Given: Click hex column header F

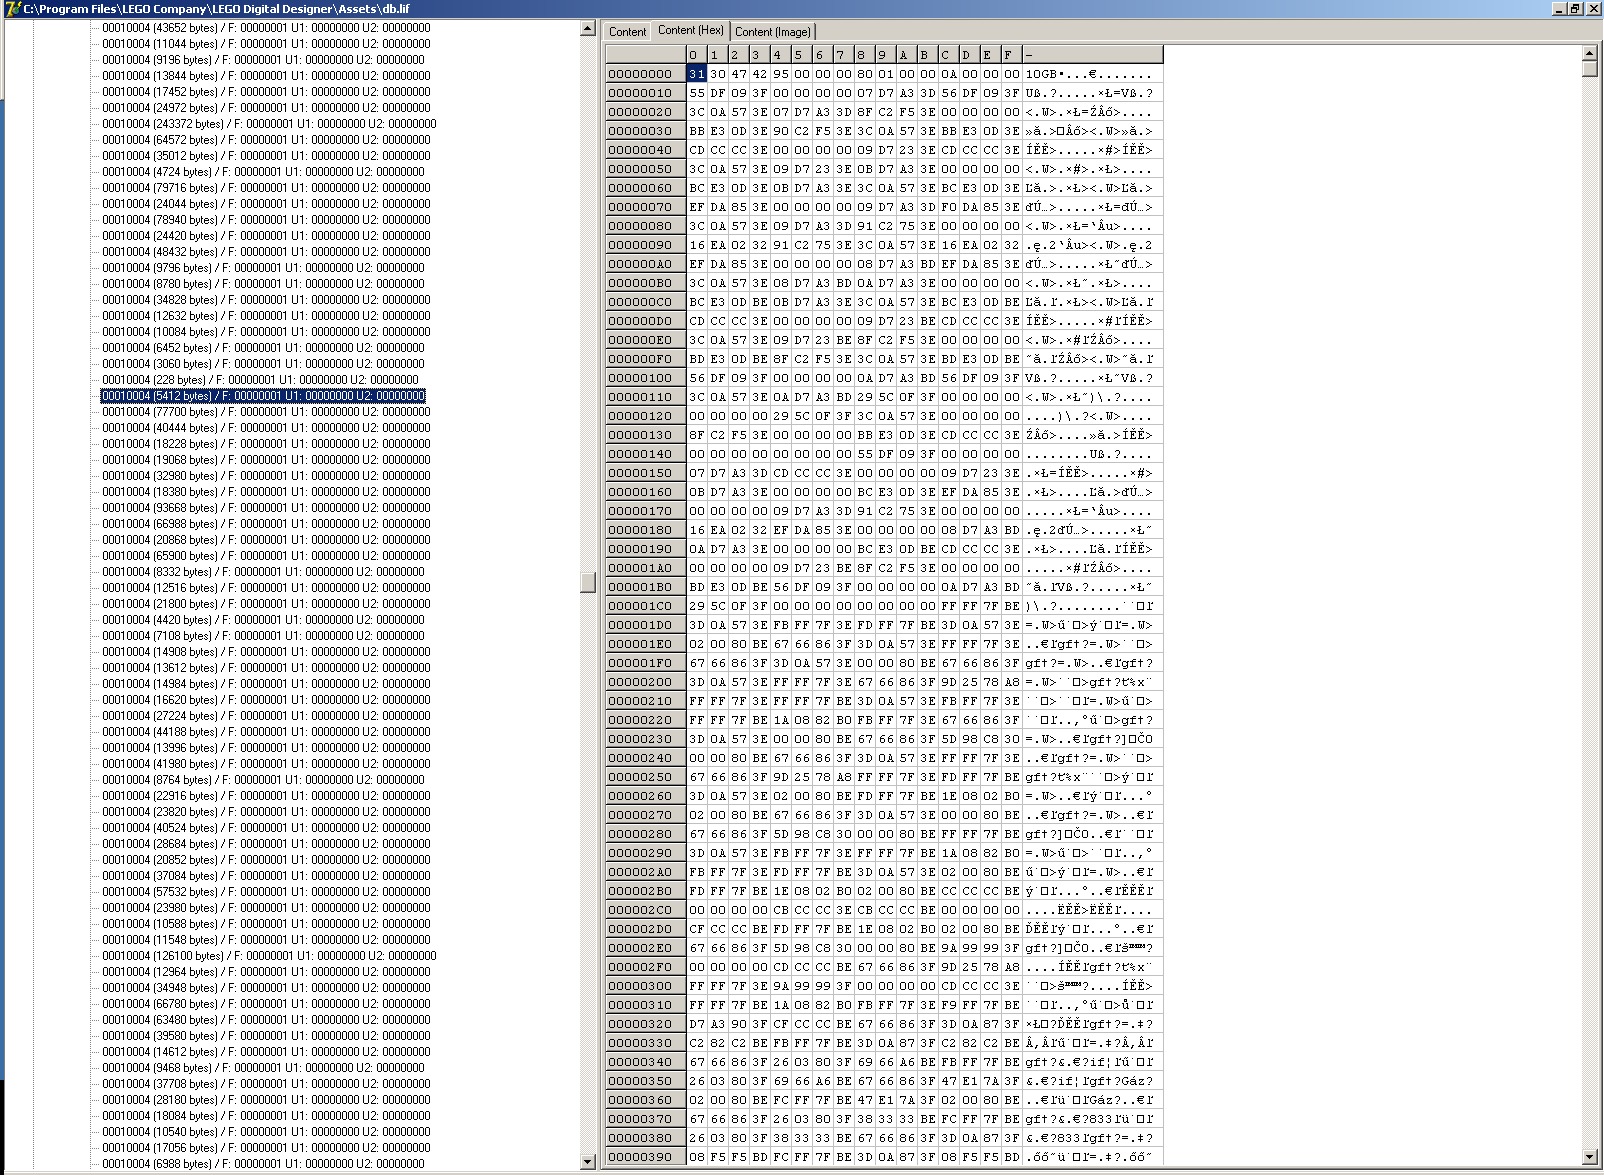Looking at the screenshot, I should coord(1012,55).
